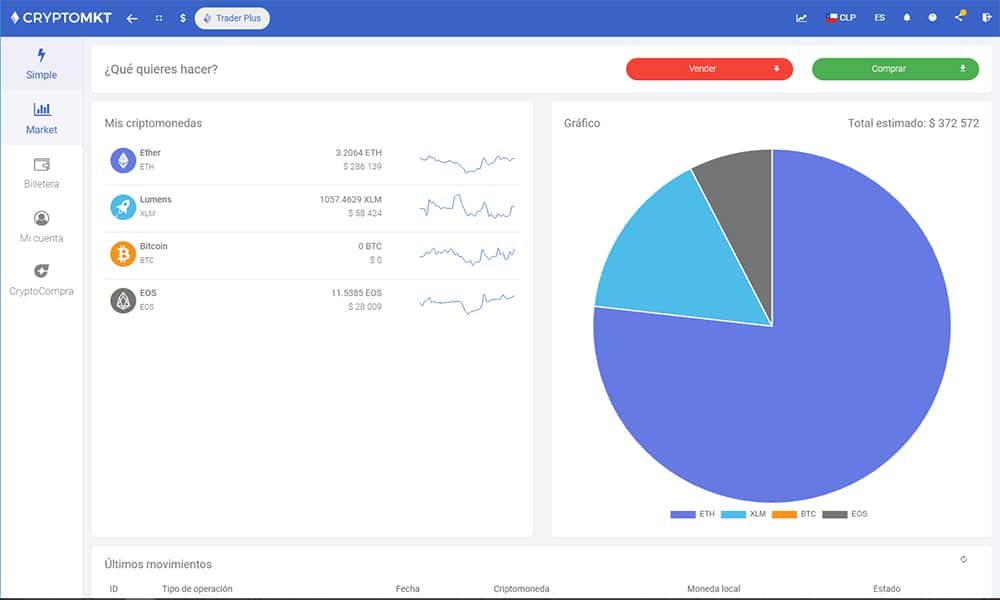Open Trader Plus mode
Image resolution: width=1000 pixels, height=600 pixels.
pyautogui.click(x=232, y=18)
